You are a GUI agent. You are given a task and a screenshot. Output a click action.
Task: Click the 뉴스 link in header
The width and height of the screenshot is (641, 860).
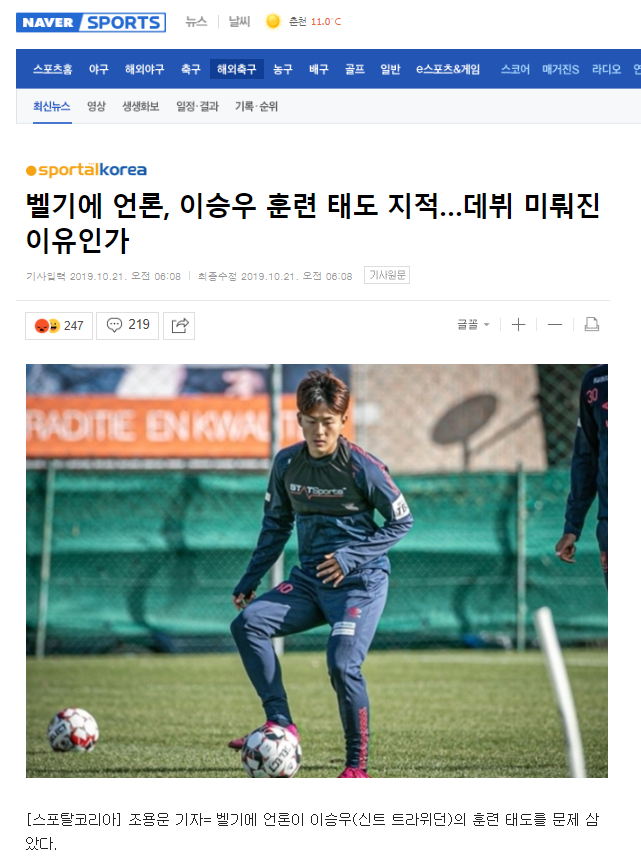pyautogui.click(x=196, y=22)
